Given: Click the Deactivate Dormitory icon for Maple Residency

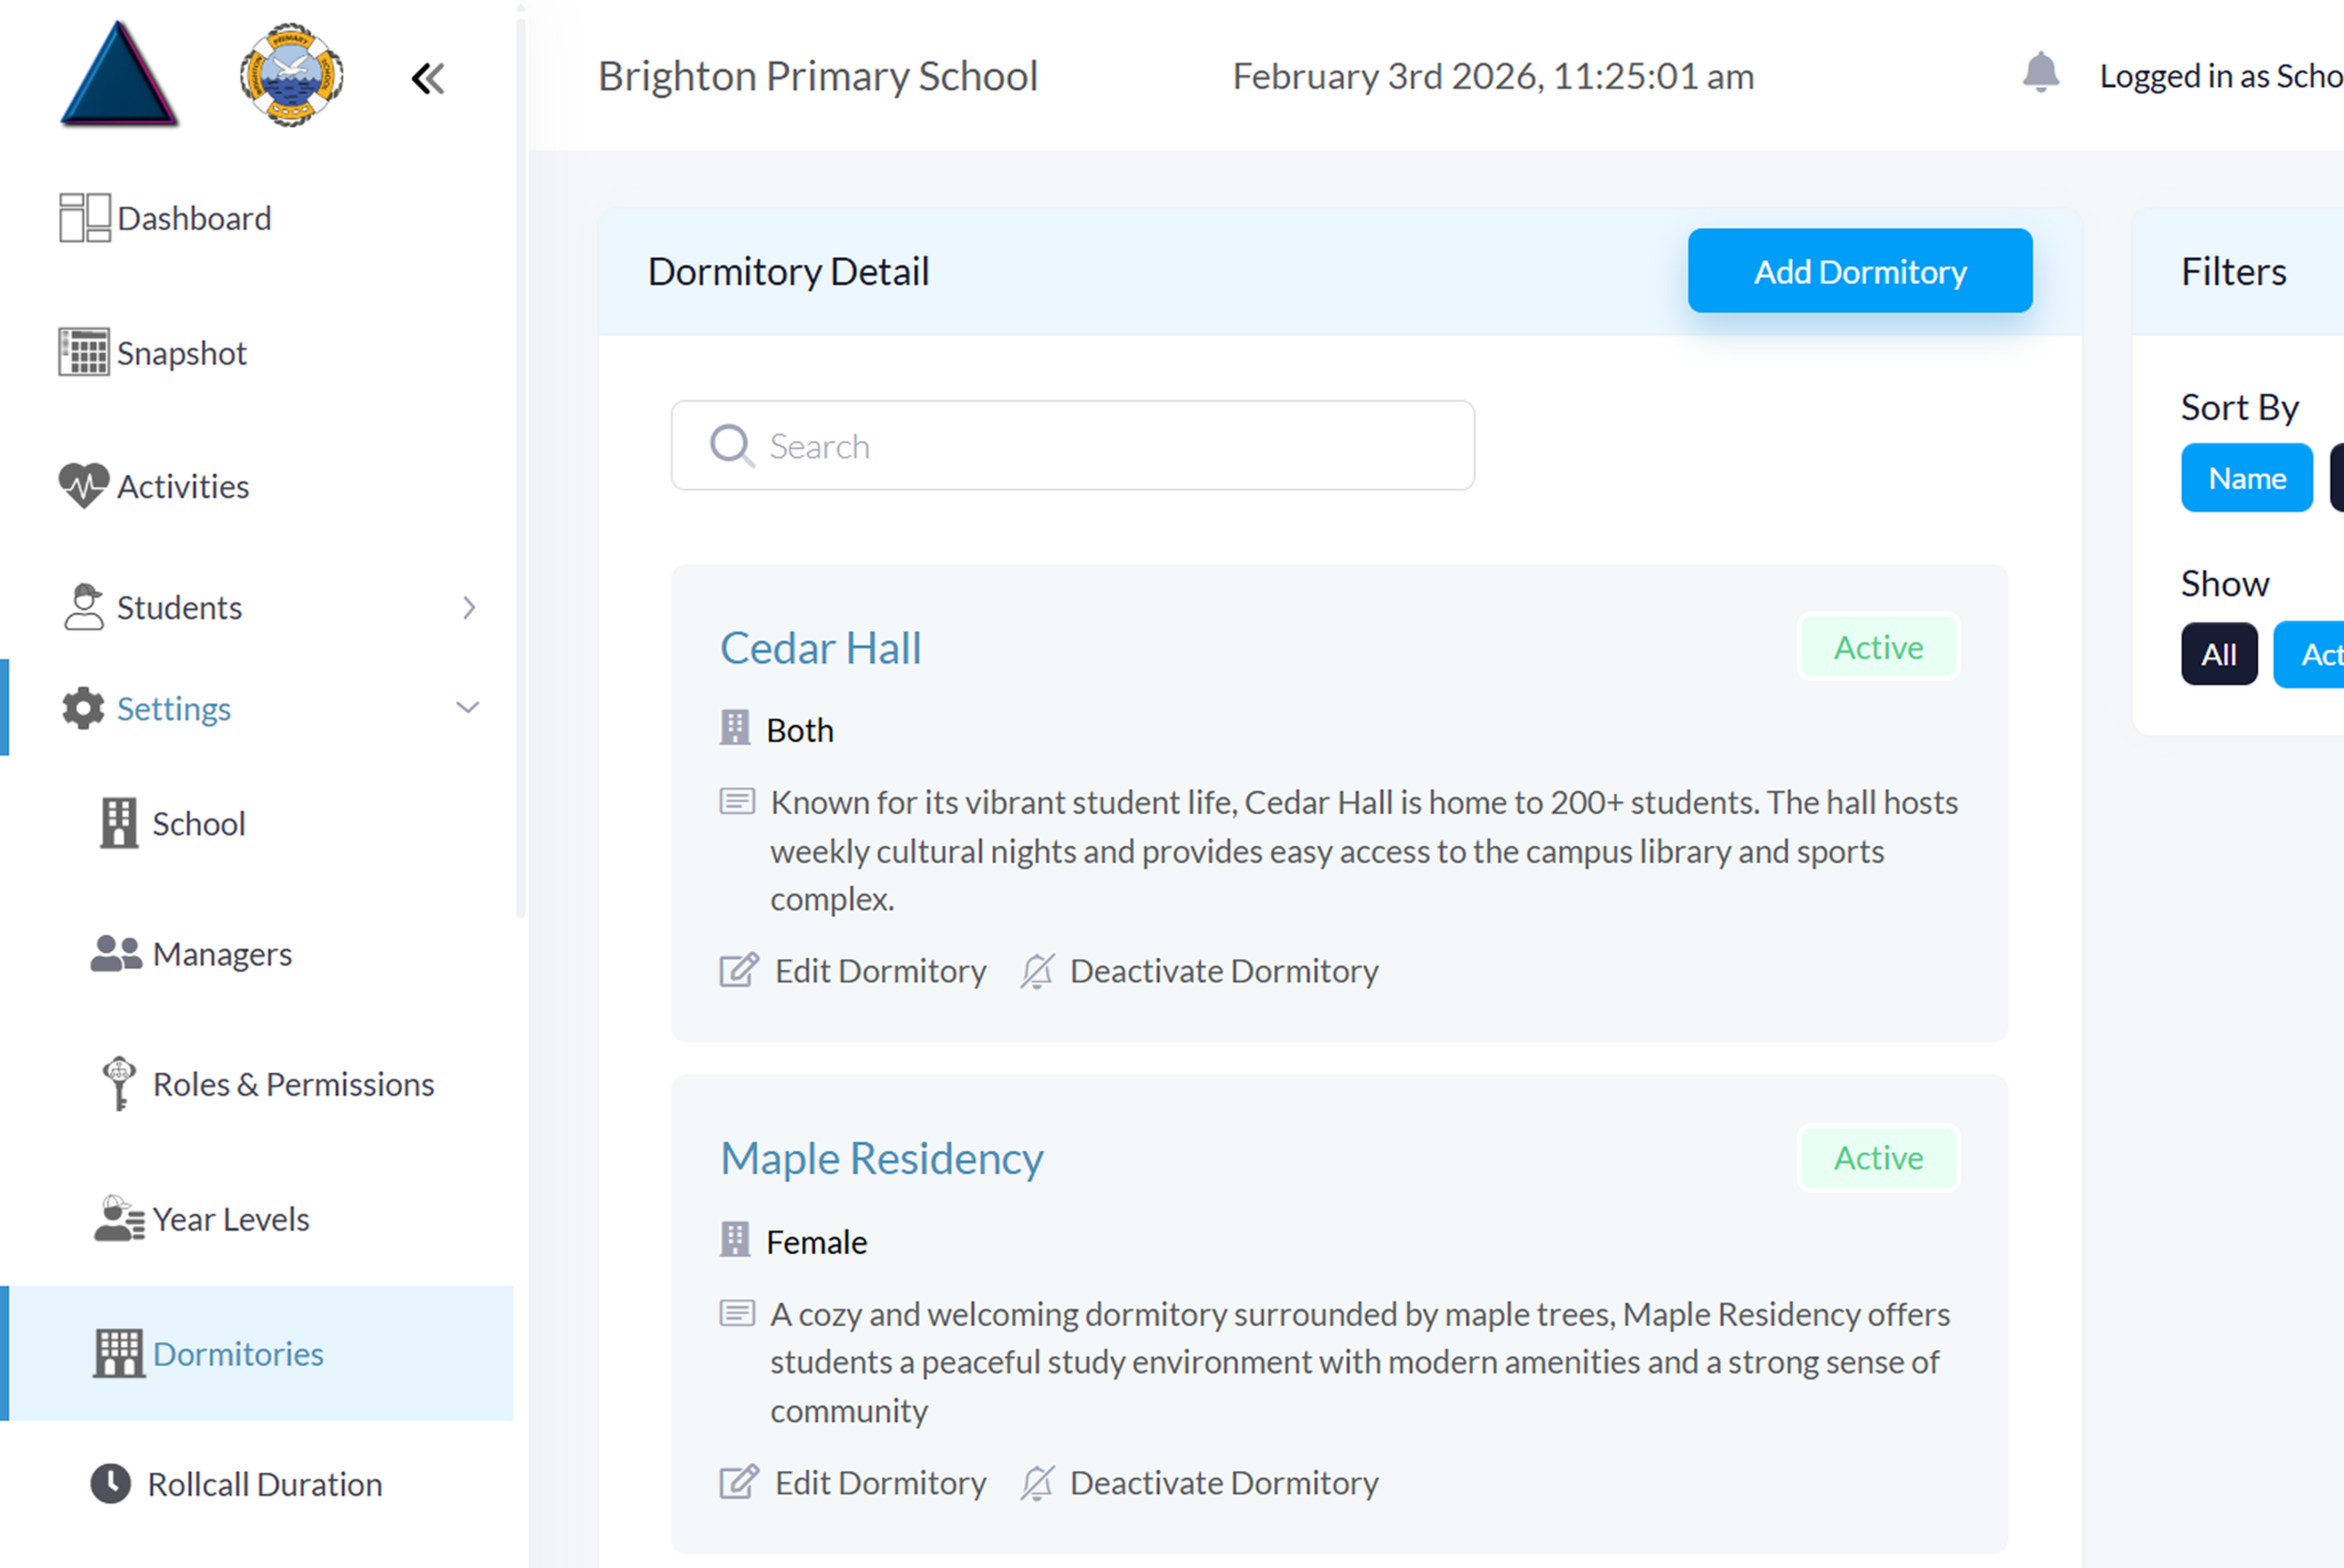Looking at the screenshot, I should [x=1039, y=1482].
